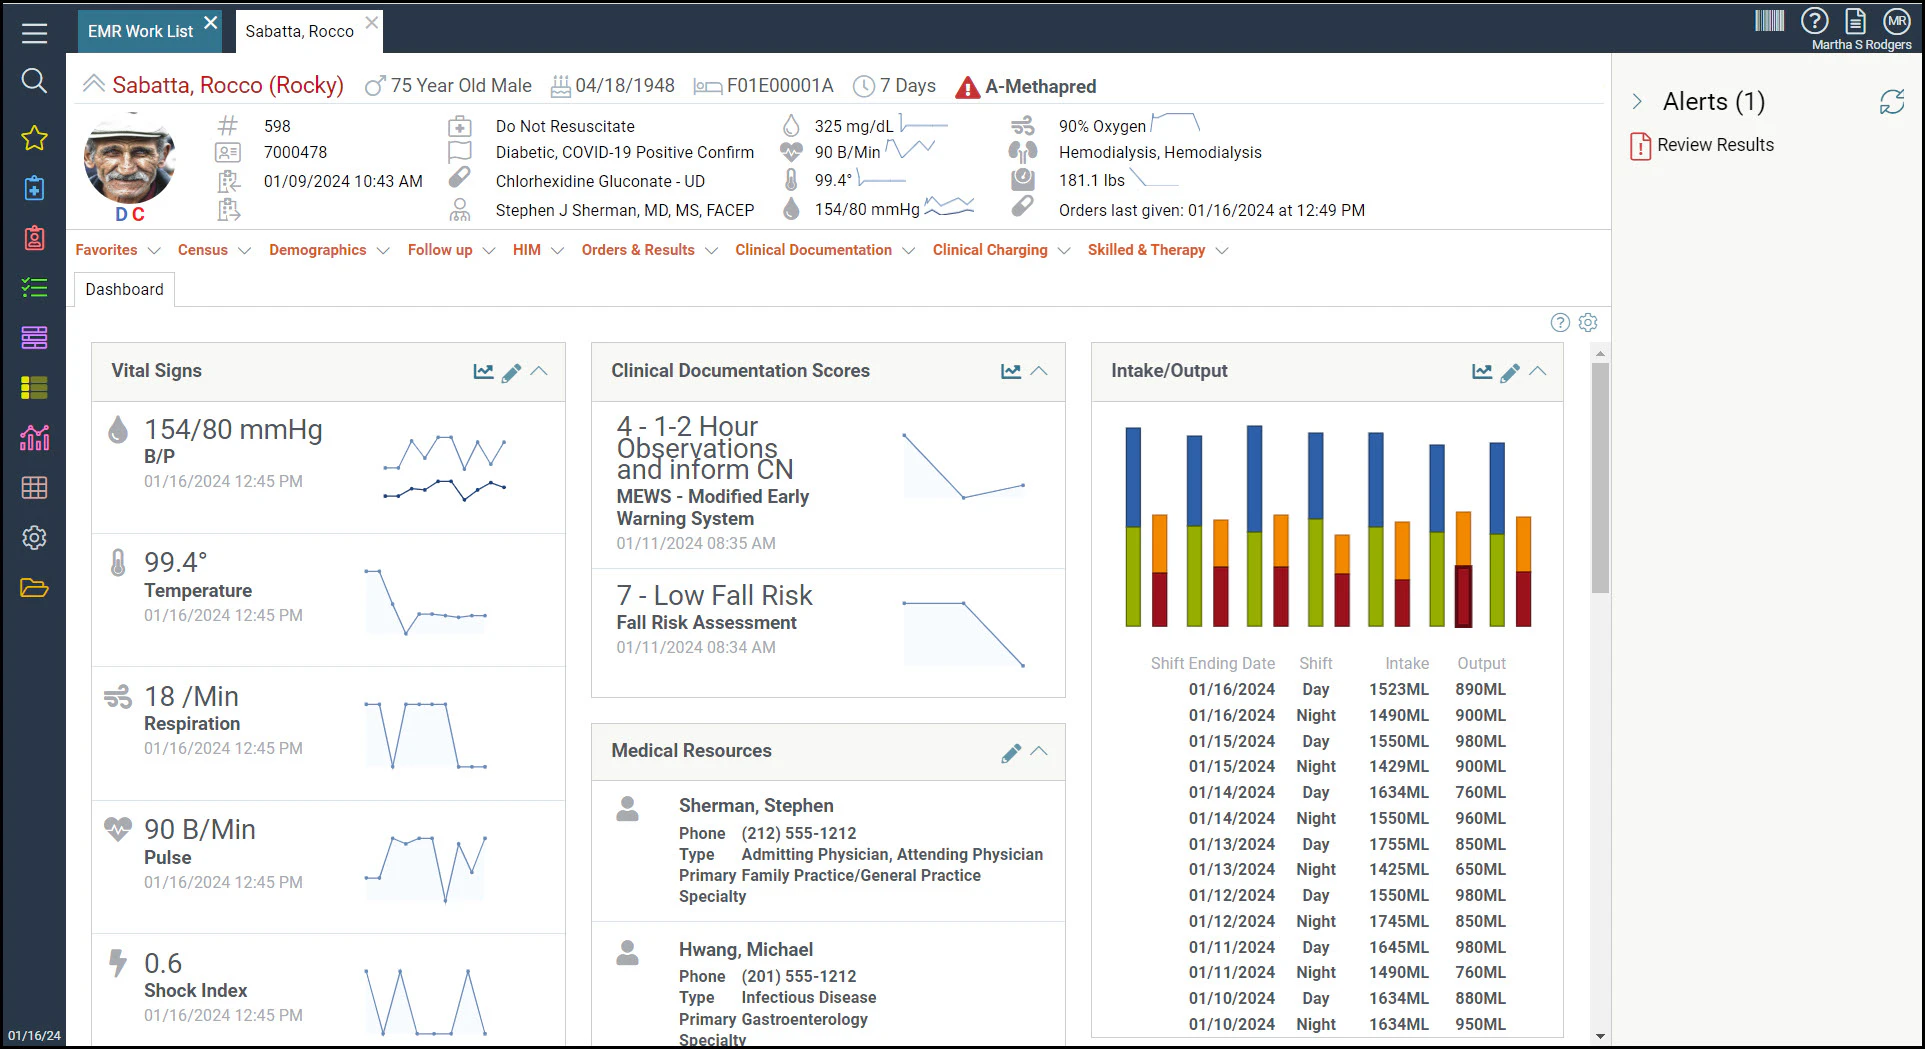Open the search magnifier in the left sidebar
The width and height of the screenshot is (1925, 1049).
[34, 81]
